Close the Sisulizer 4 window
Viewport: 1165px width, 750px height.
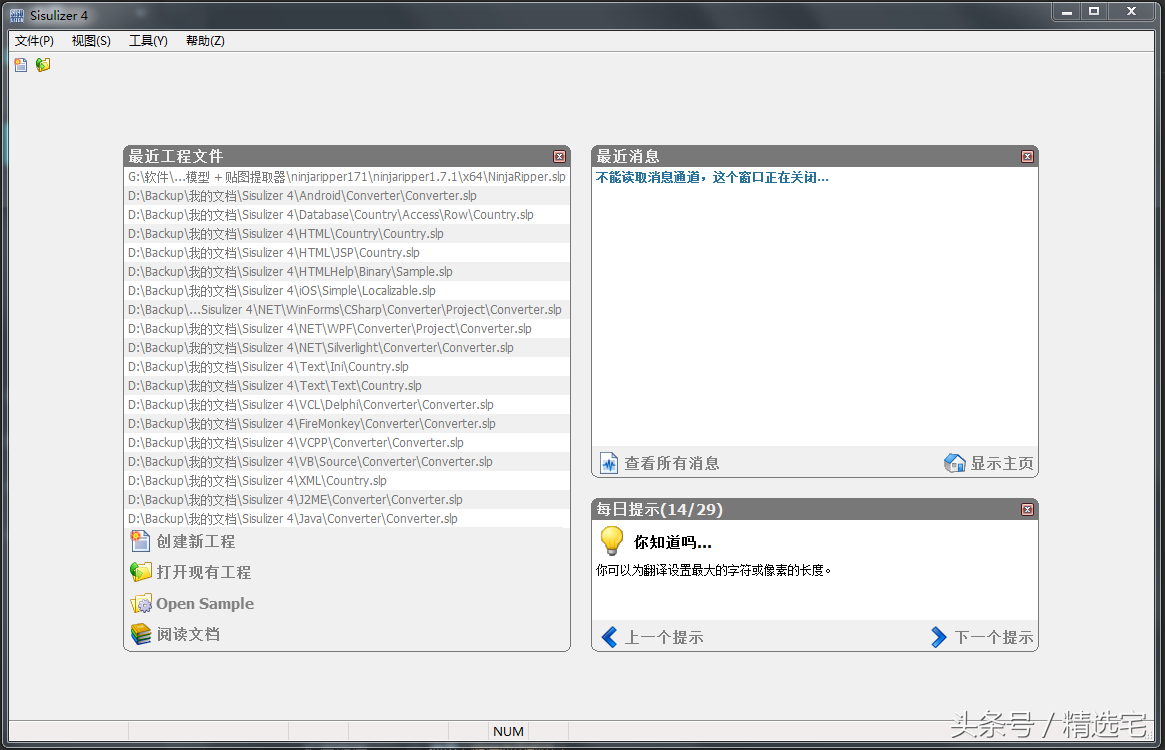[x=1132, y=12]
